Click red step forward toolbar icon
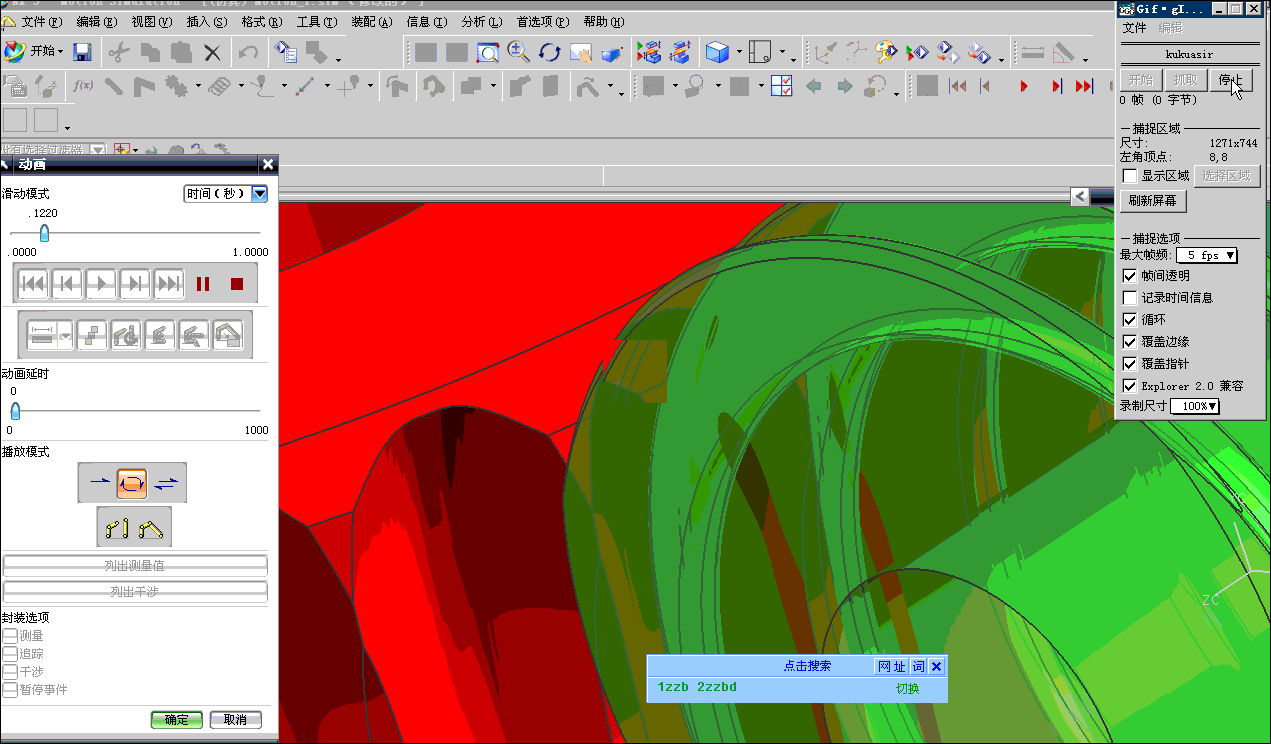This screenshot has width=1271, height=744. coord(1056,87)
